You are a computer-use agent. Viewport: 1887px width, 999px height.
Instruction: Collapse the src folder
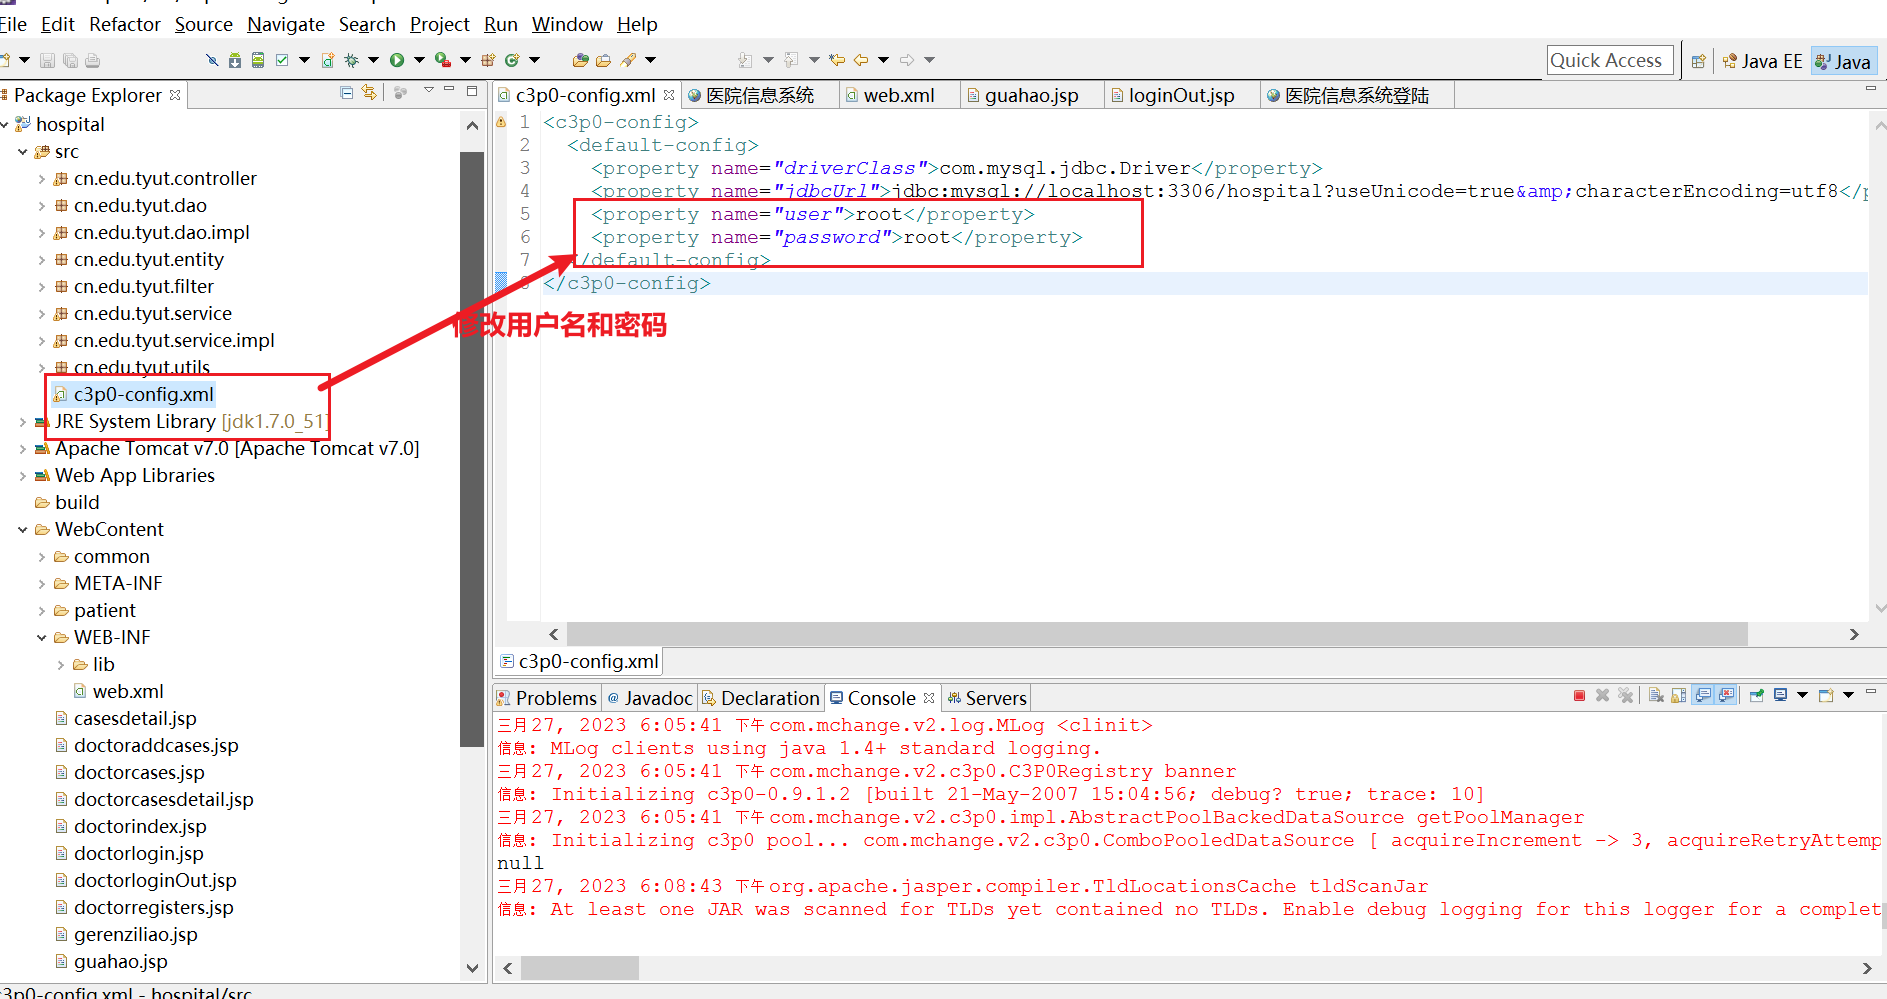22,152
